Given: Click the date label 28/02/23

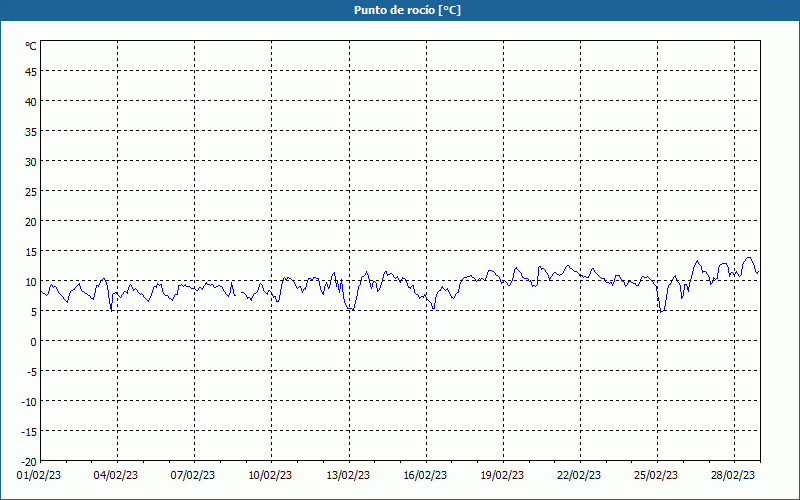Looking at the screenshot, I should tap(733, 476).
